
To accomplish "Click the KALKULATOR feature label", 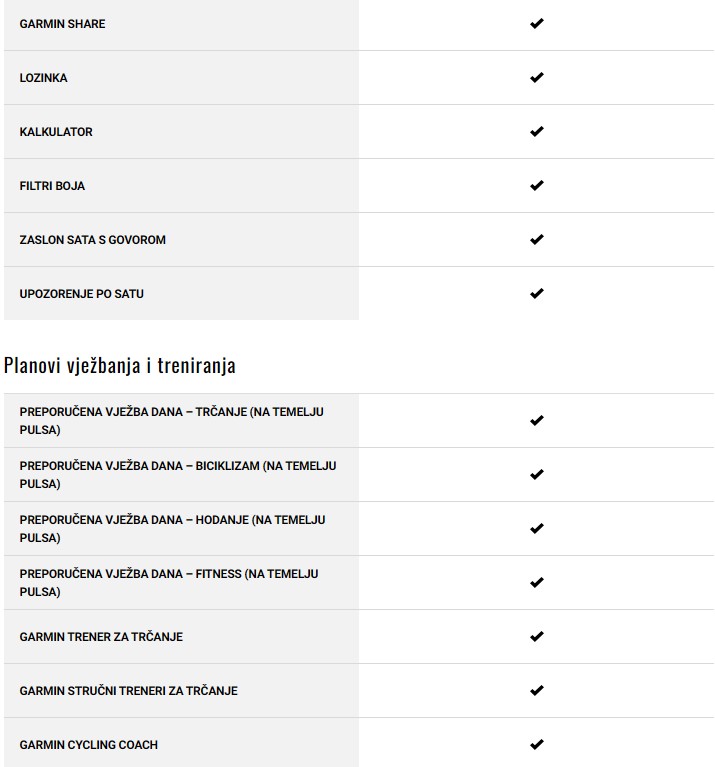I will (x=56, y=132).
